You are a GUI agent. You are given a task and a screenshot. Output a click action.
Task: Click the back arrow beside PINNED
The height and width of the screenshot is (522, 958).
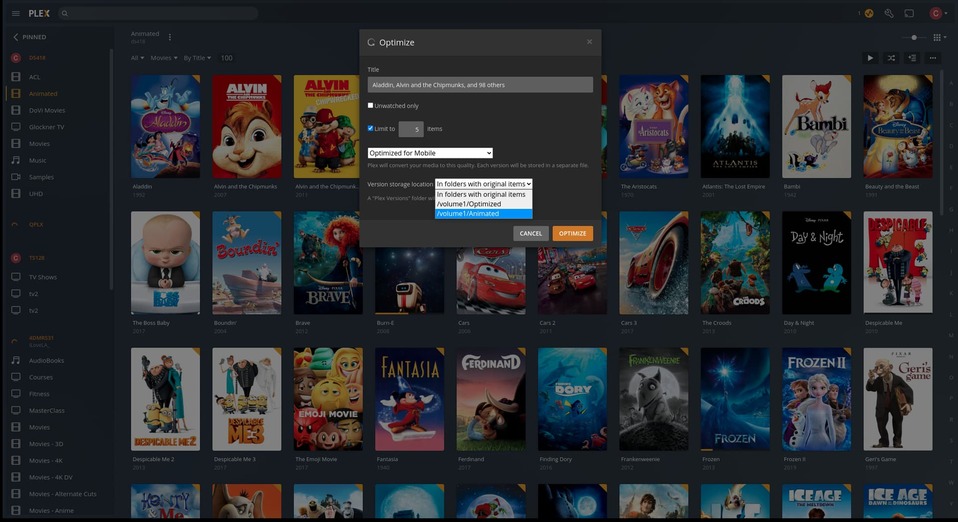(x=16, y=37)
